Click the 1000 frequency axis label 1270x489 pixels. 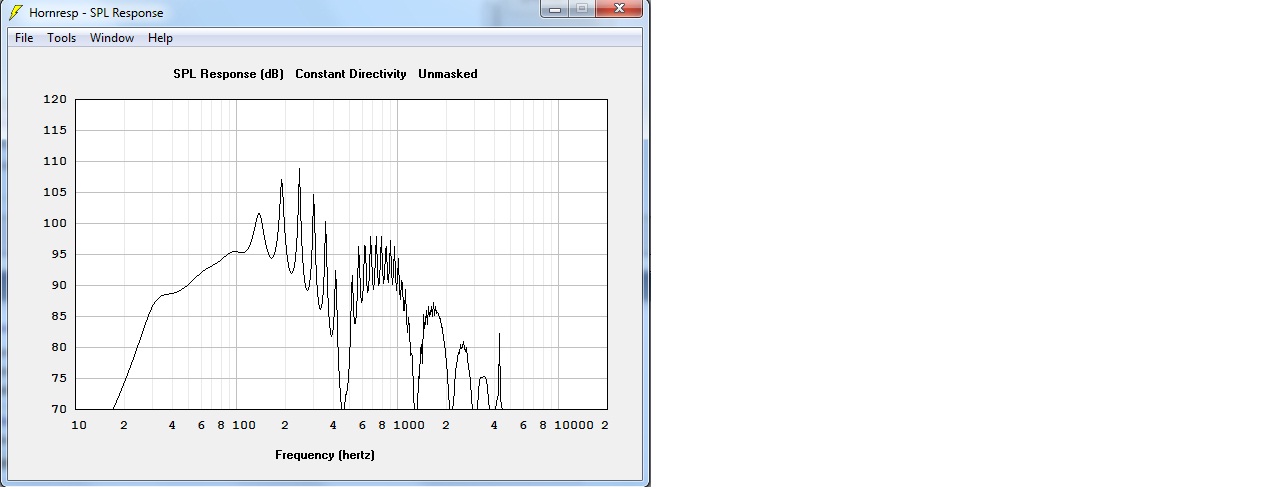click(409, 425)
